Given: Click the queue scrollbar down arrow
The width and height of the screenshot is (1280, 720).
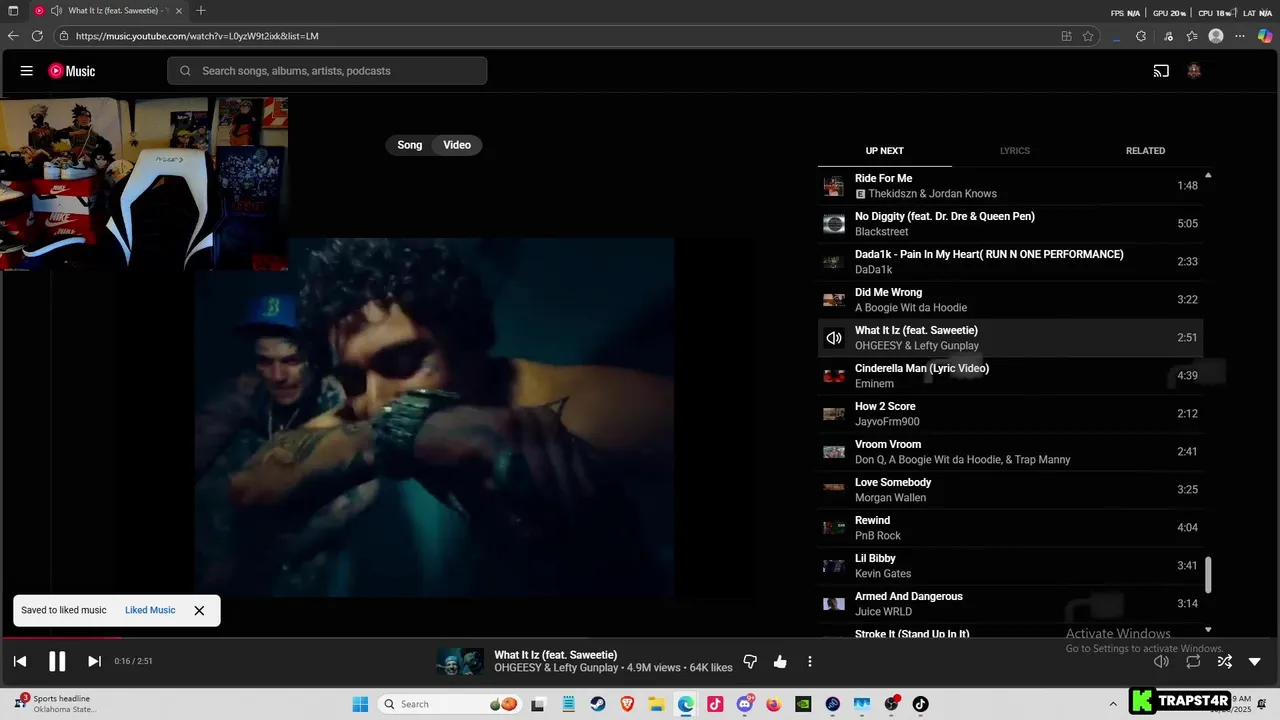Looking at the screenshot, I should pos(1208,630).
